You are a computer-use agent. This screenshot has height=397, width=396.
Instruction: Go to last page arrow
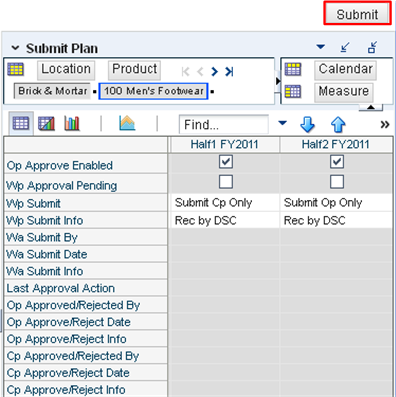tap(229, 71)
